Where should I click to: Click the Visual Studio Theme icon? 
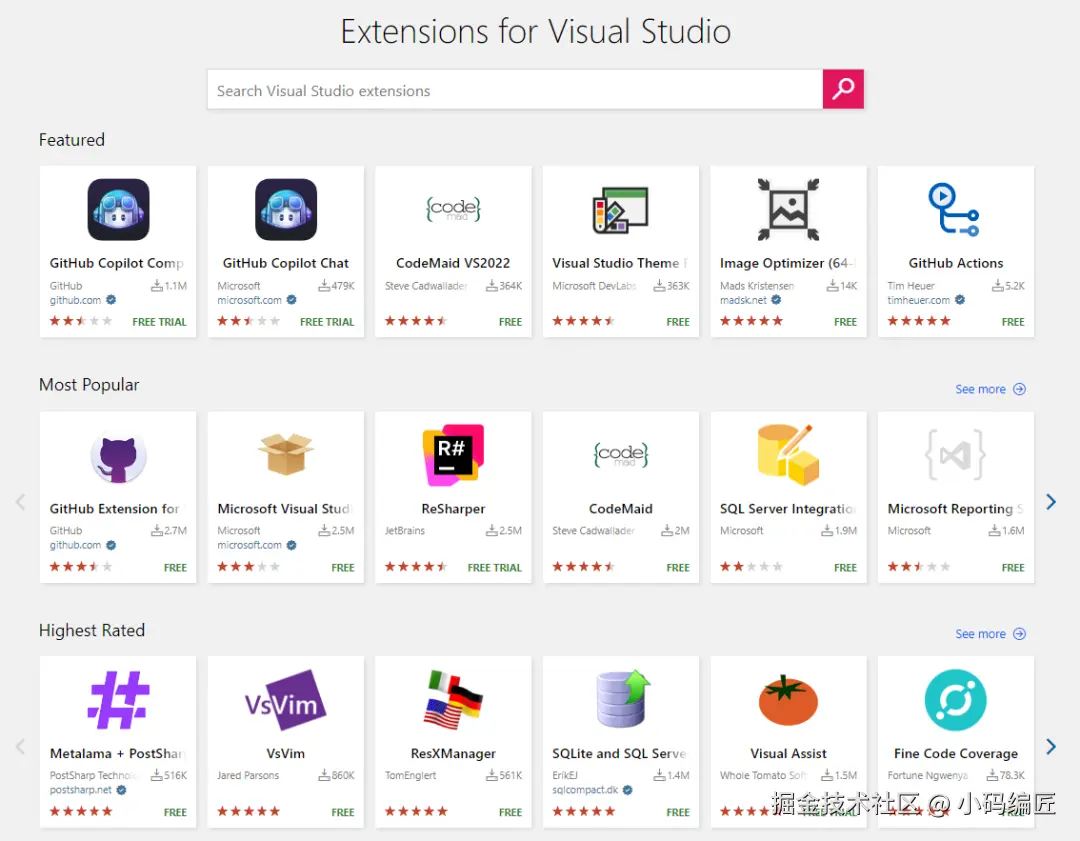621,210
